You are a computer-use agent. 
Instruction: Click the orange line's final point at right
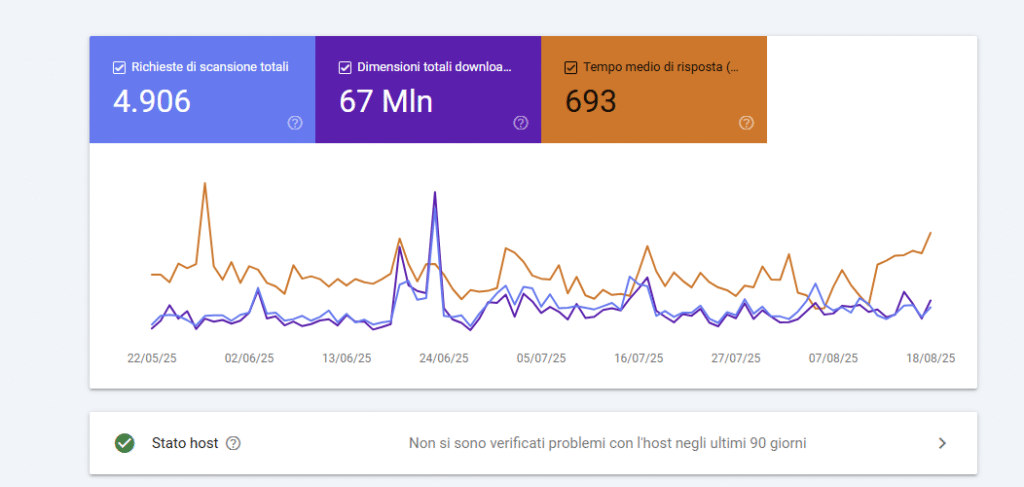(931, 233)
